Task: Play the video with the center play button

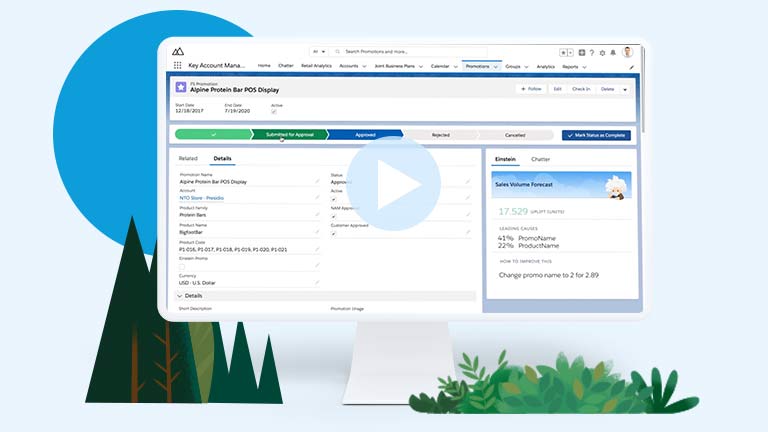Action: click(393, 185)
